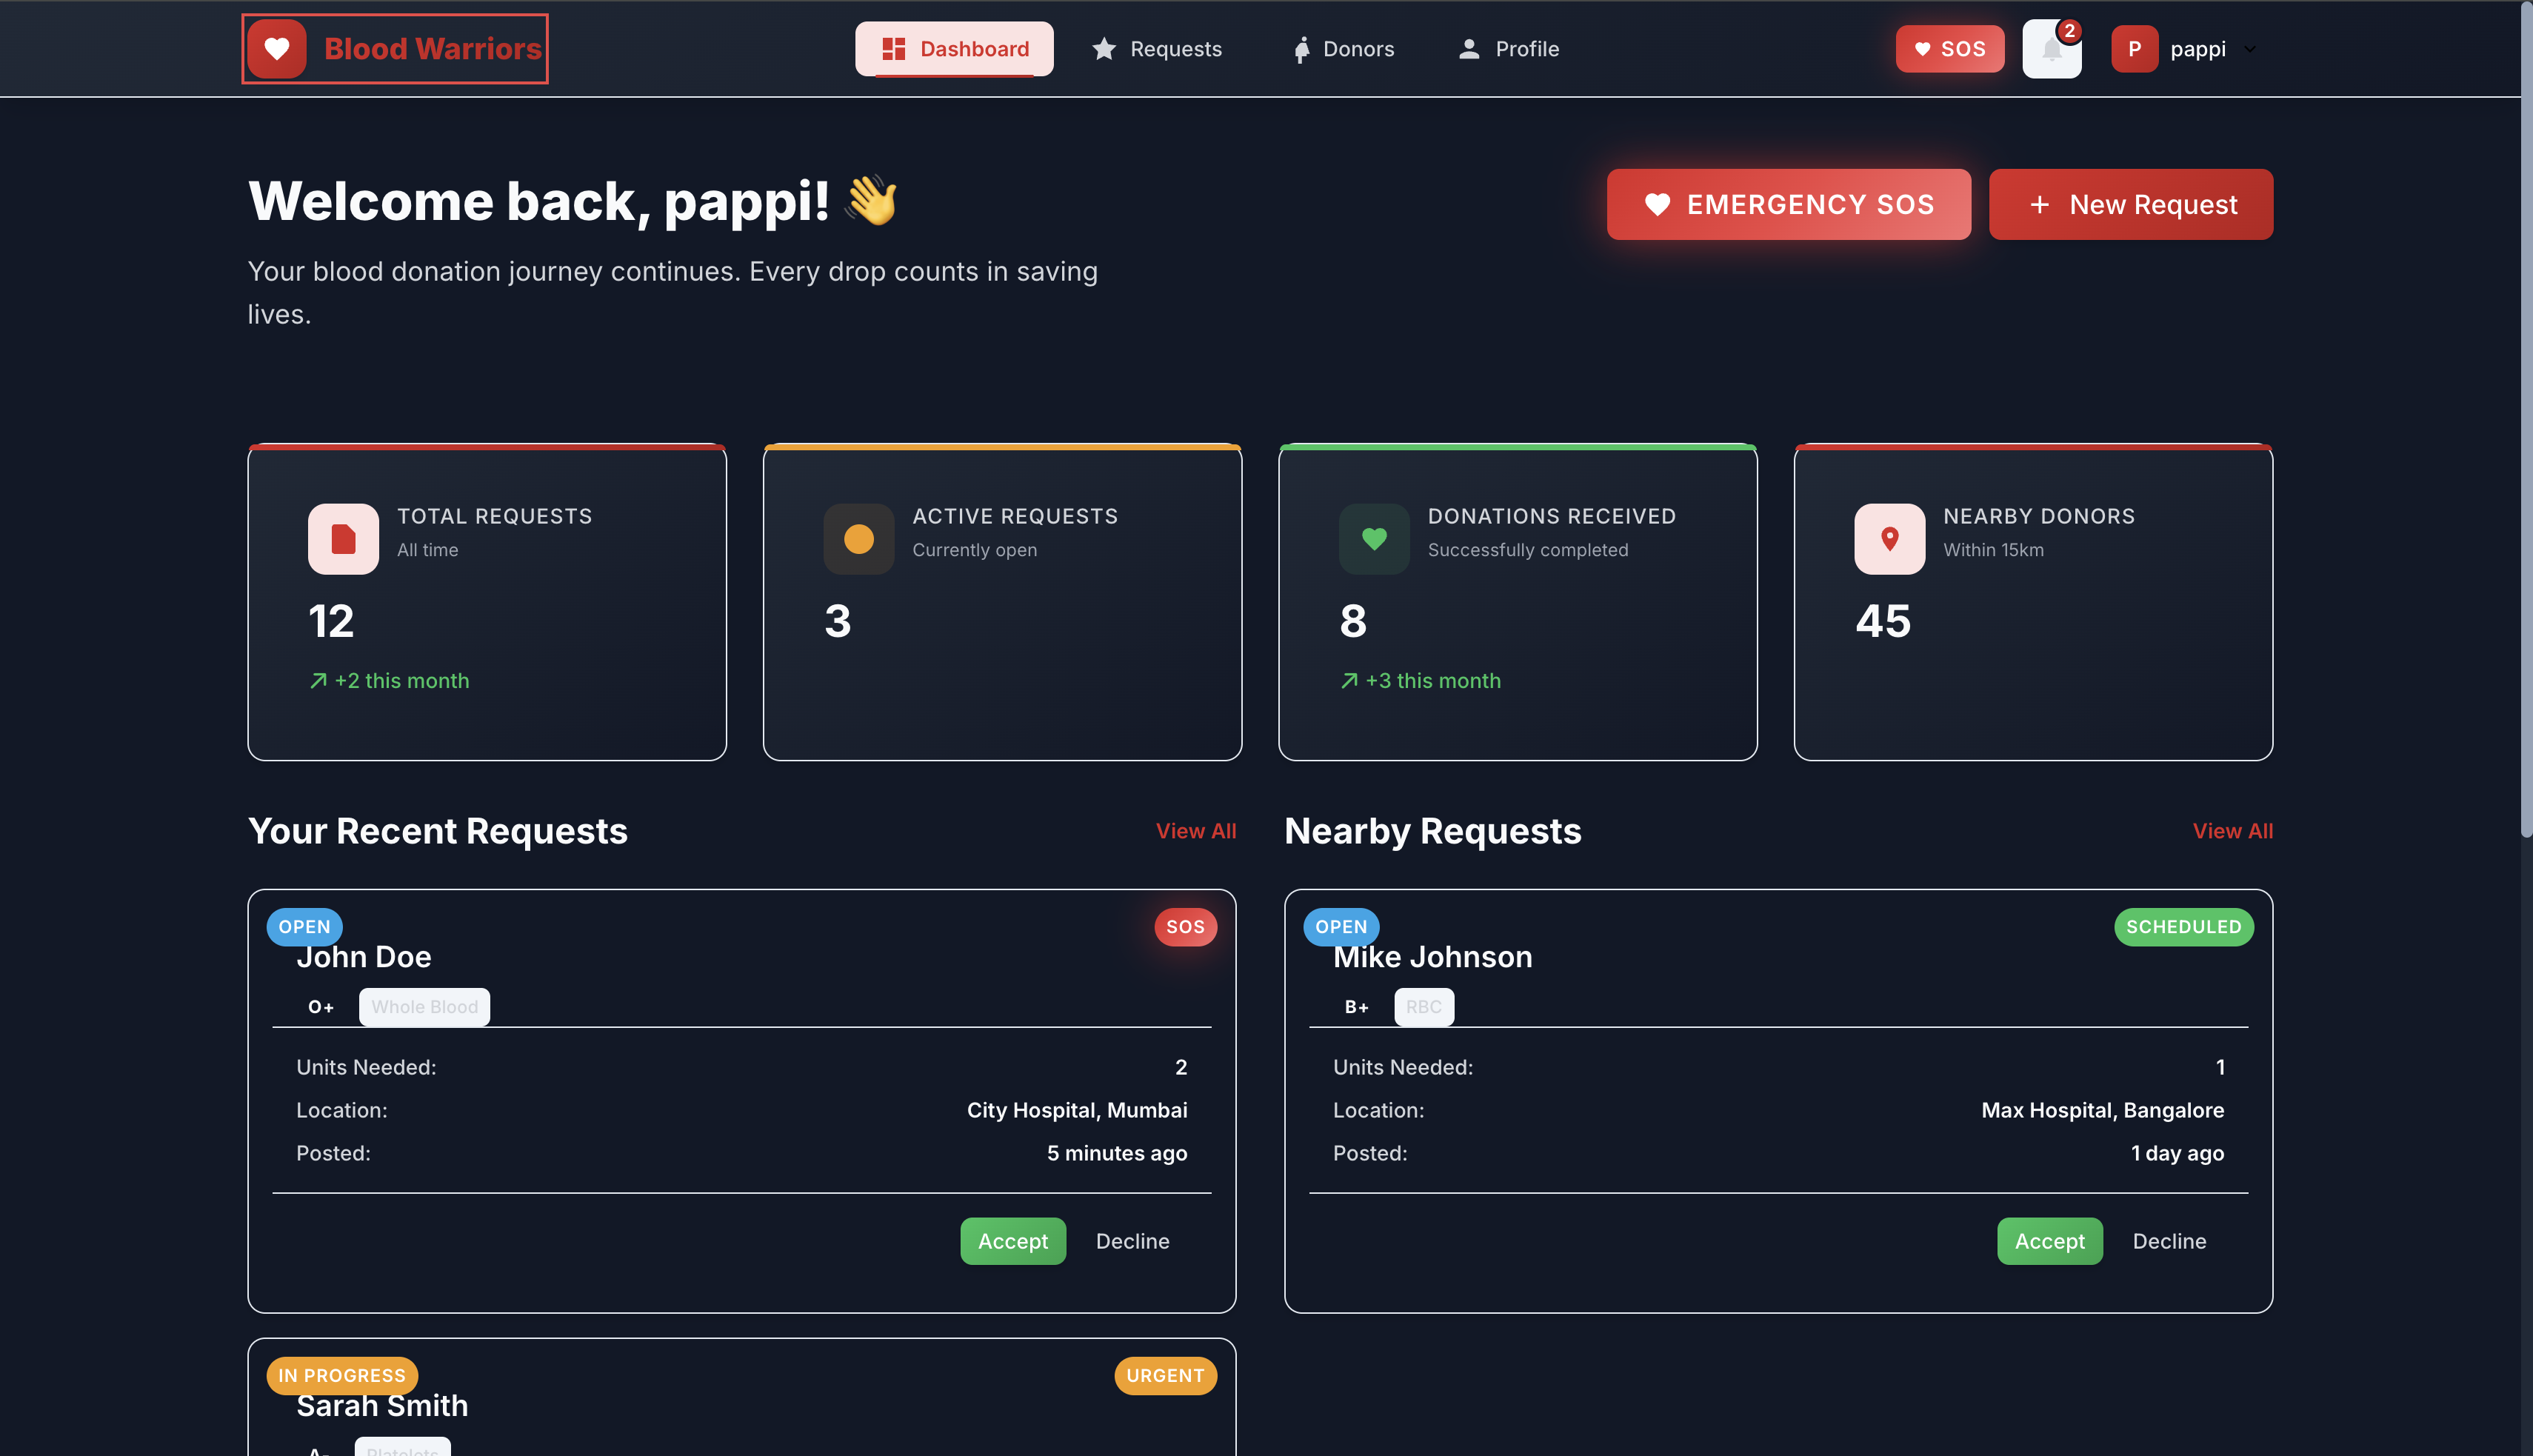2533x1456 pixels.
Task: Click the Blood Warriors heart logo icon
Action: (x=277, y=49)
